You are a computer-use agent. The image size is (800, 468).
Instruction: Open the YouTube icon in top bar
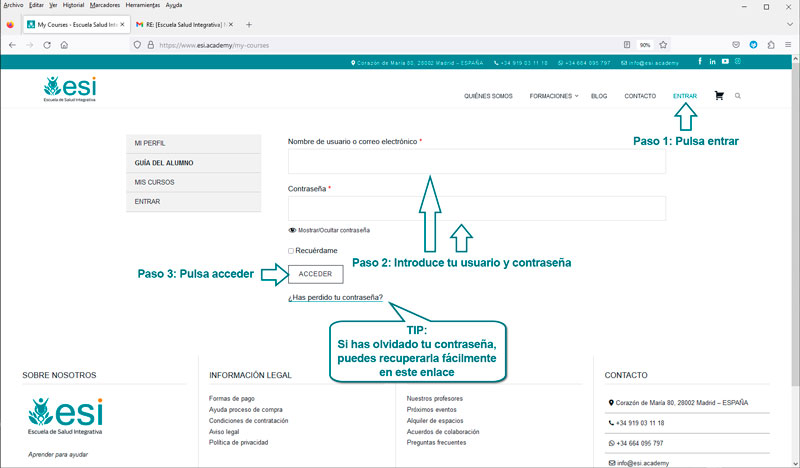click(725, 61)
